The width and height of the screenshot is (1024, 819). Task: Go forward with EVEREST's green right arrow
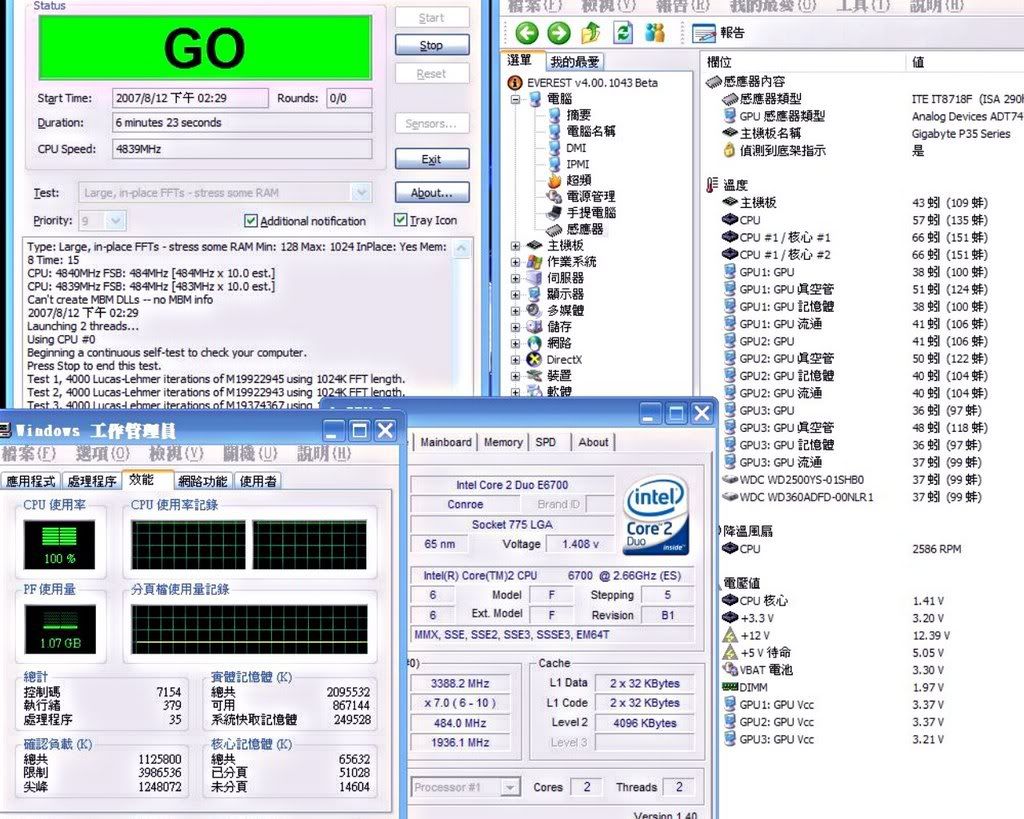[x=558, y=33]
